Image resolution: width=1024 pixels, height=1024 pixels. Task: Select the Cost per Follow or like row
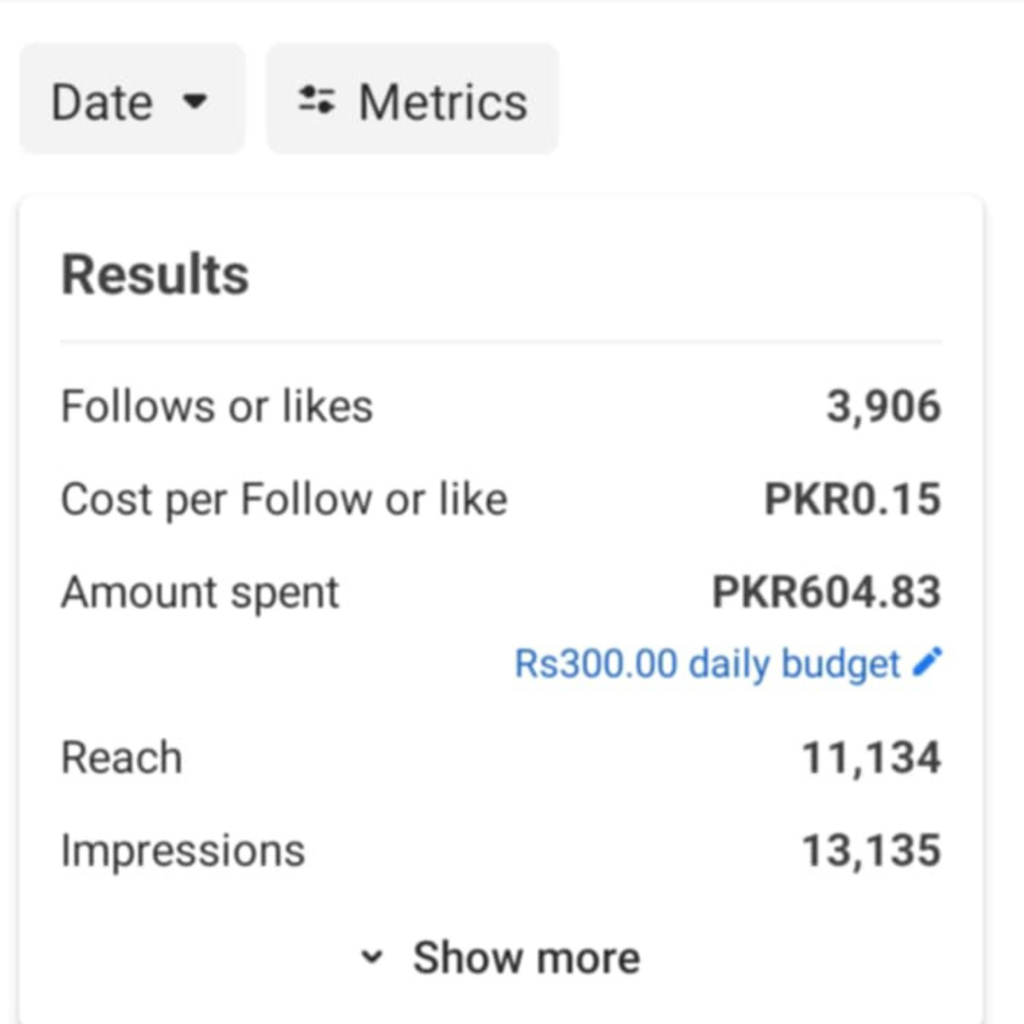pyautogui.click(x=502, y=500)
